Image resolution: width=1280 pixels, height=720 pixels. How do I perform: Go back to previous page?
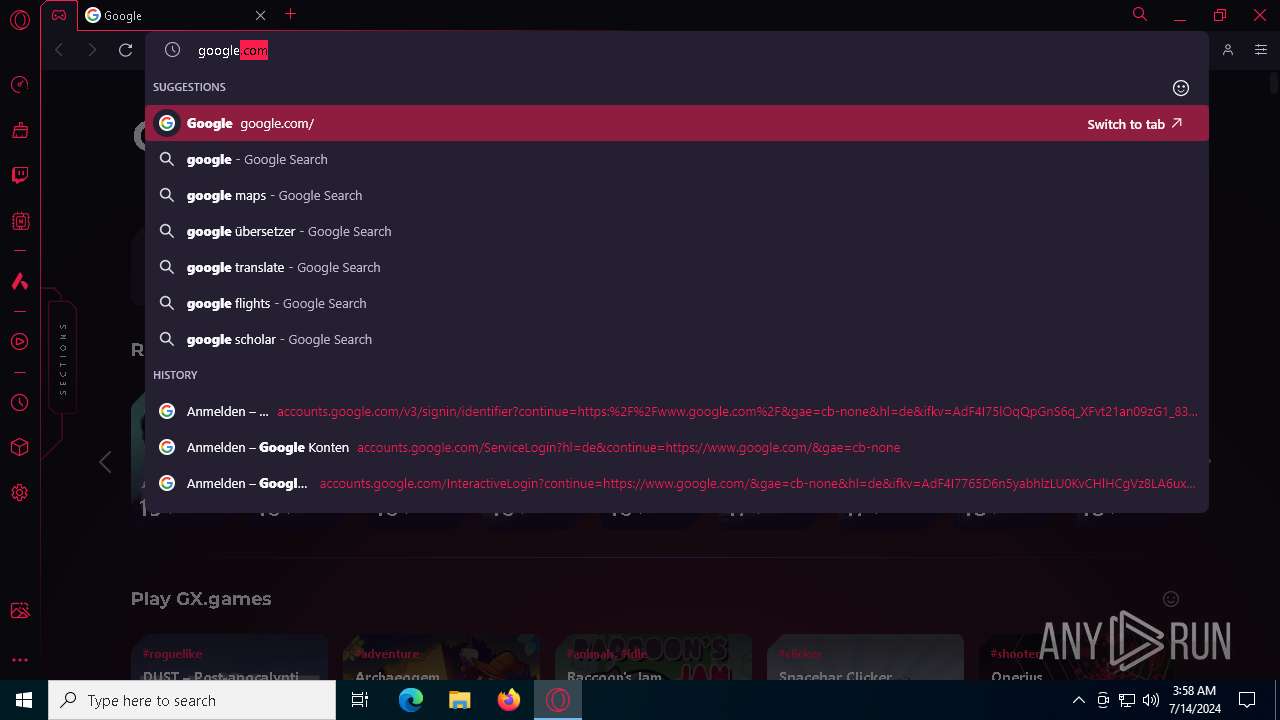59,50
